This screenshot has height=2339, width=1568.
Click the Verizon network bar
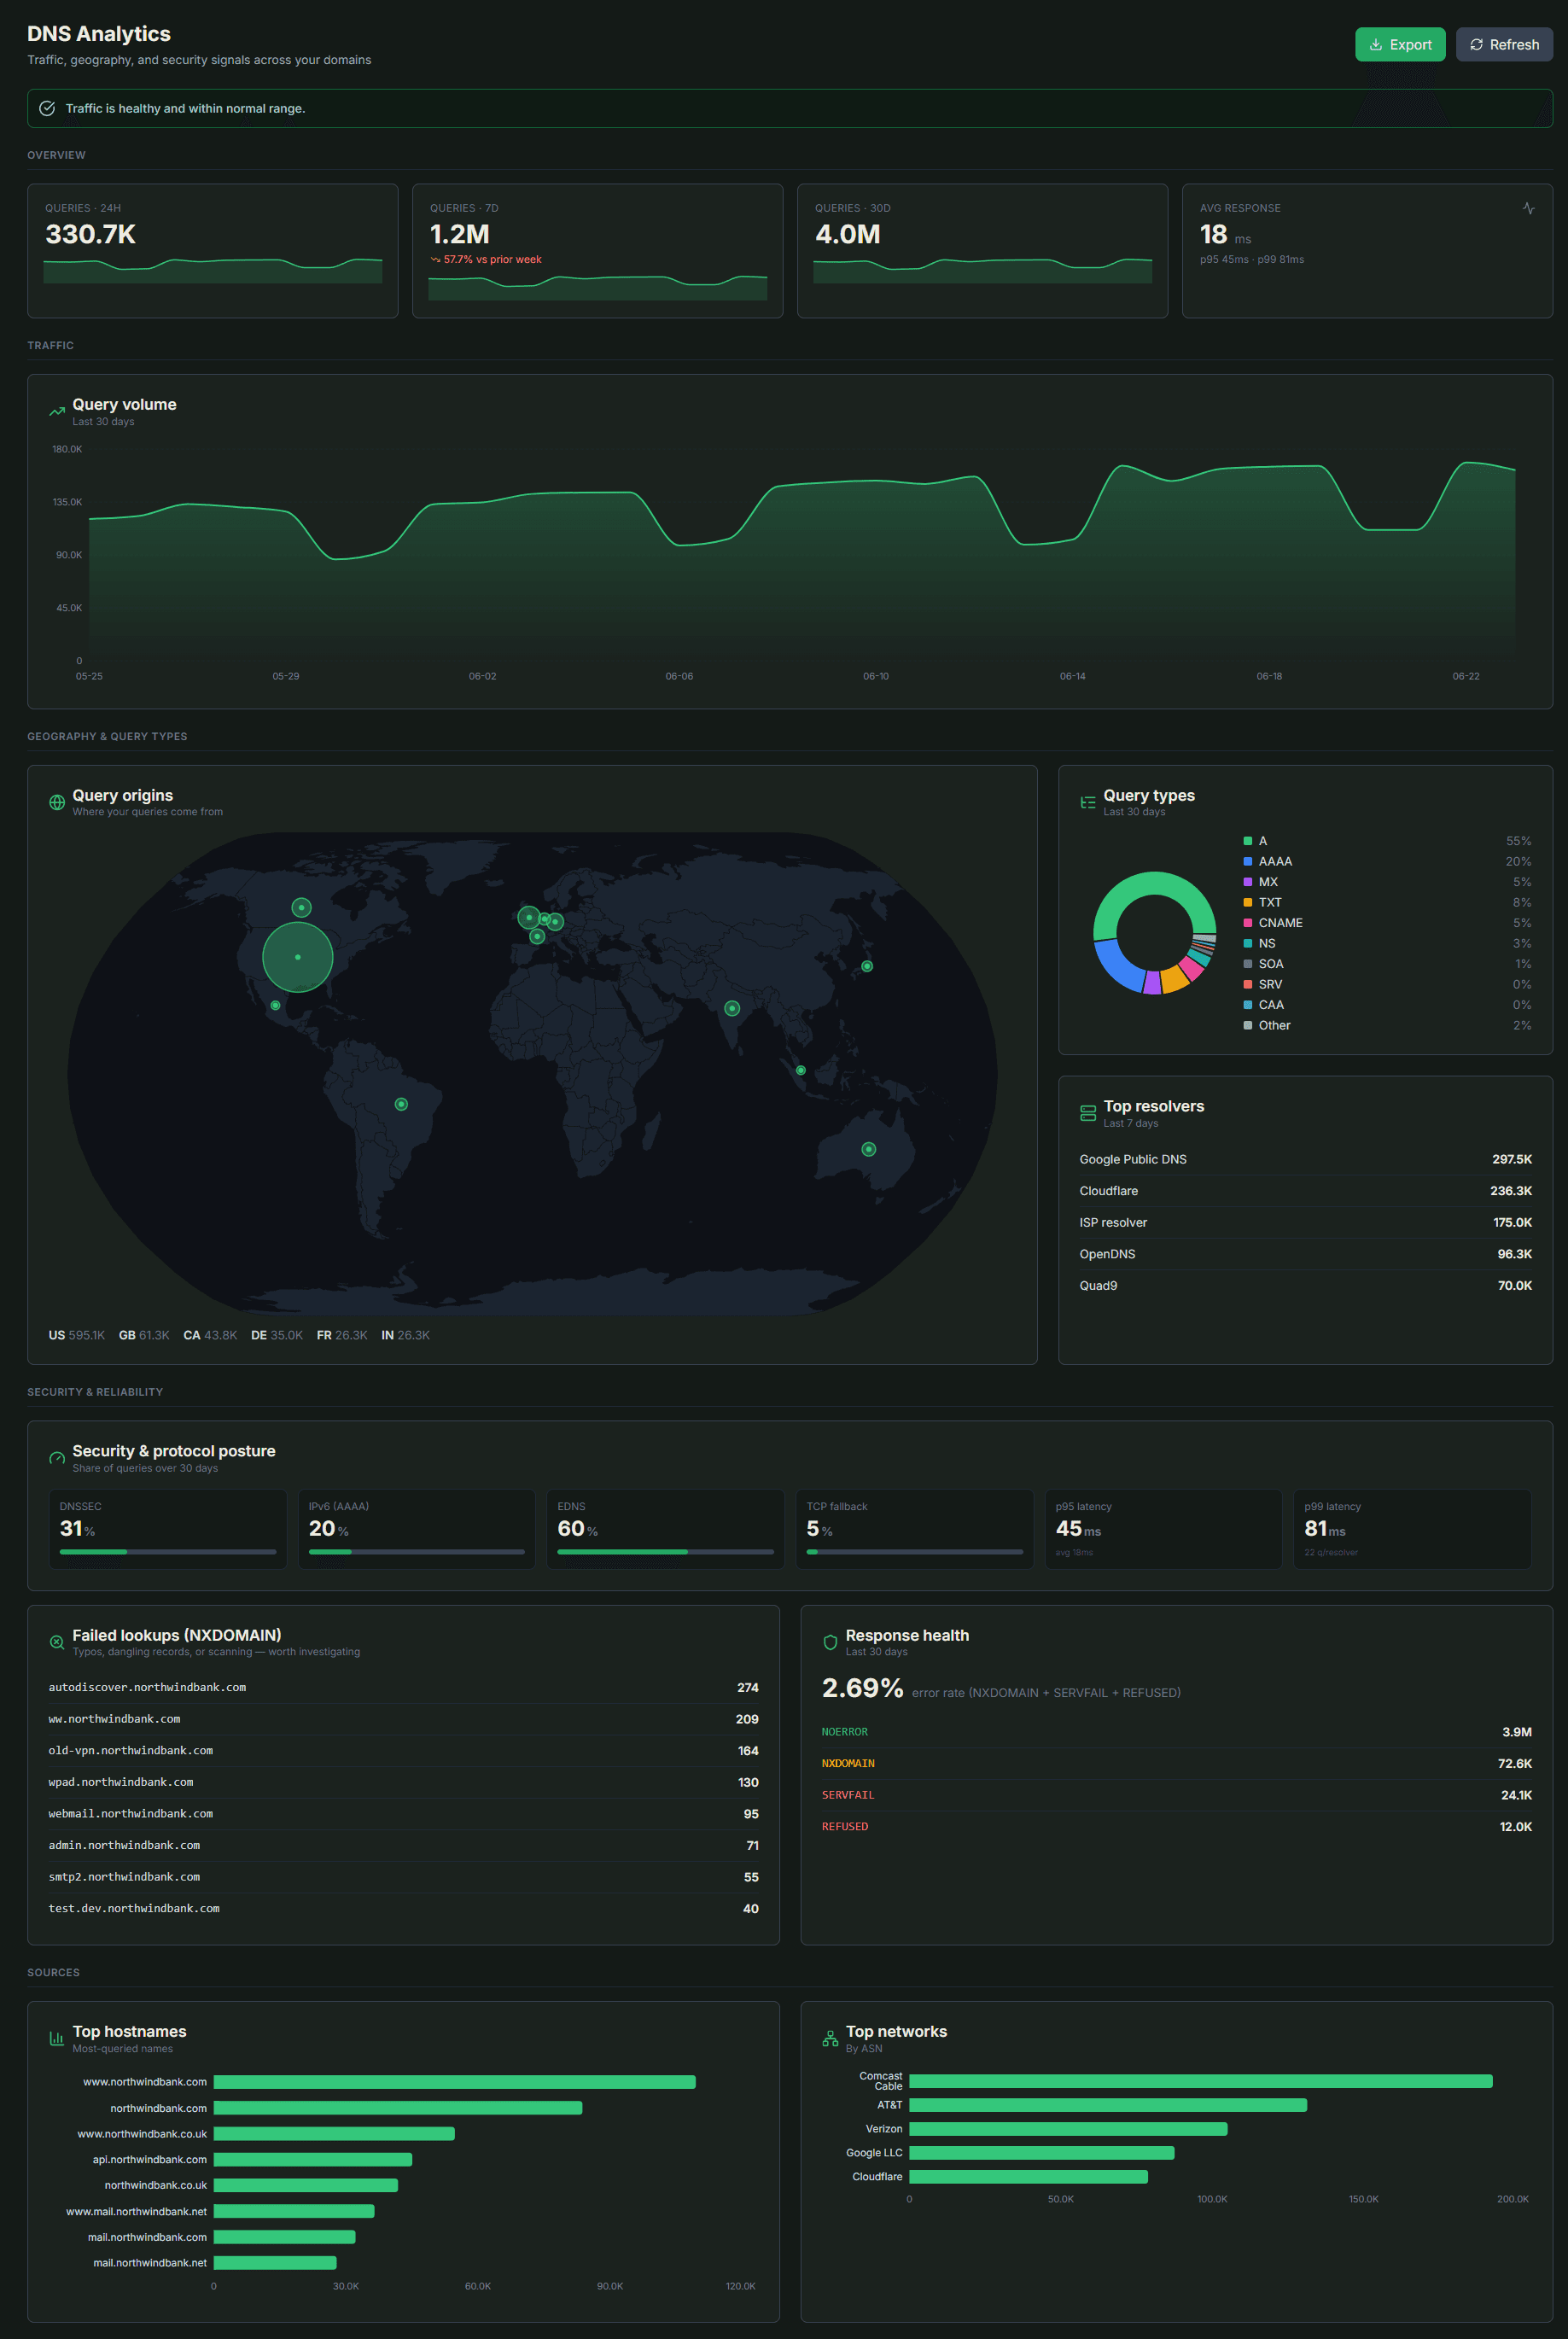1068,2129
